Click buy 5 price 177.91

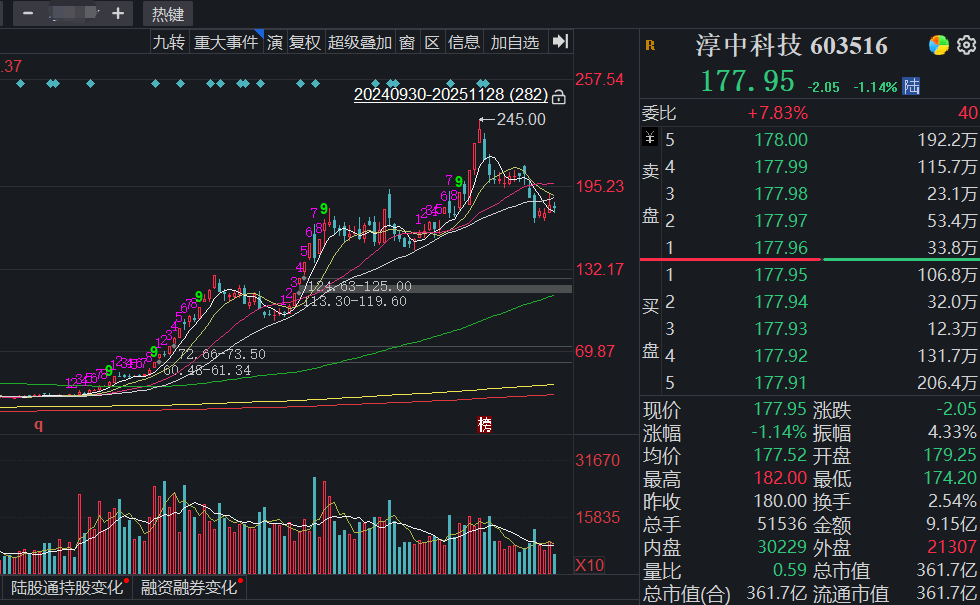[x=781, y=382]
